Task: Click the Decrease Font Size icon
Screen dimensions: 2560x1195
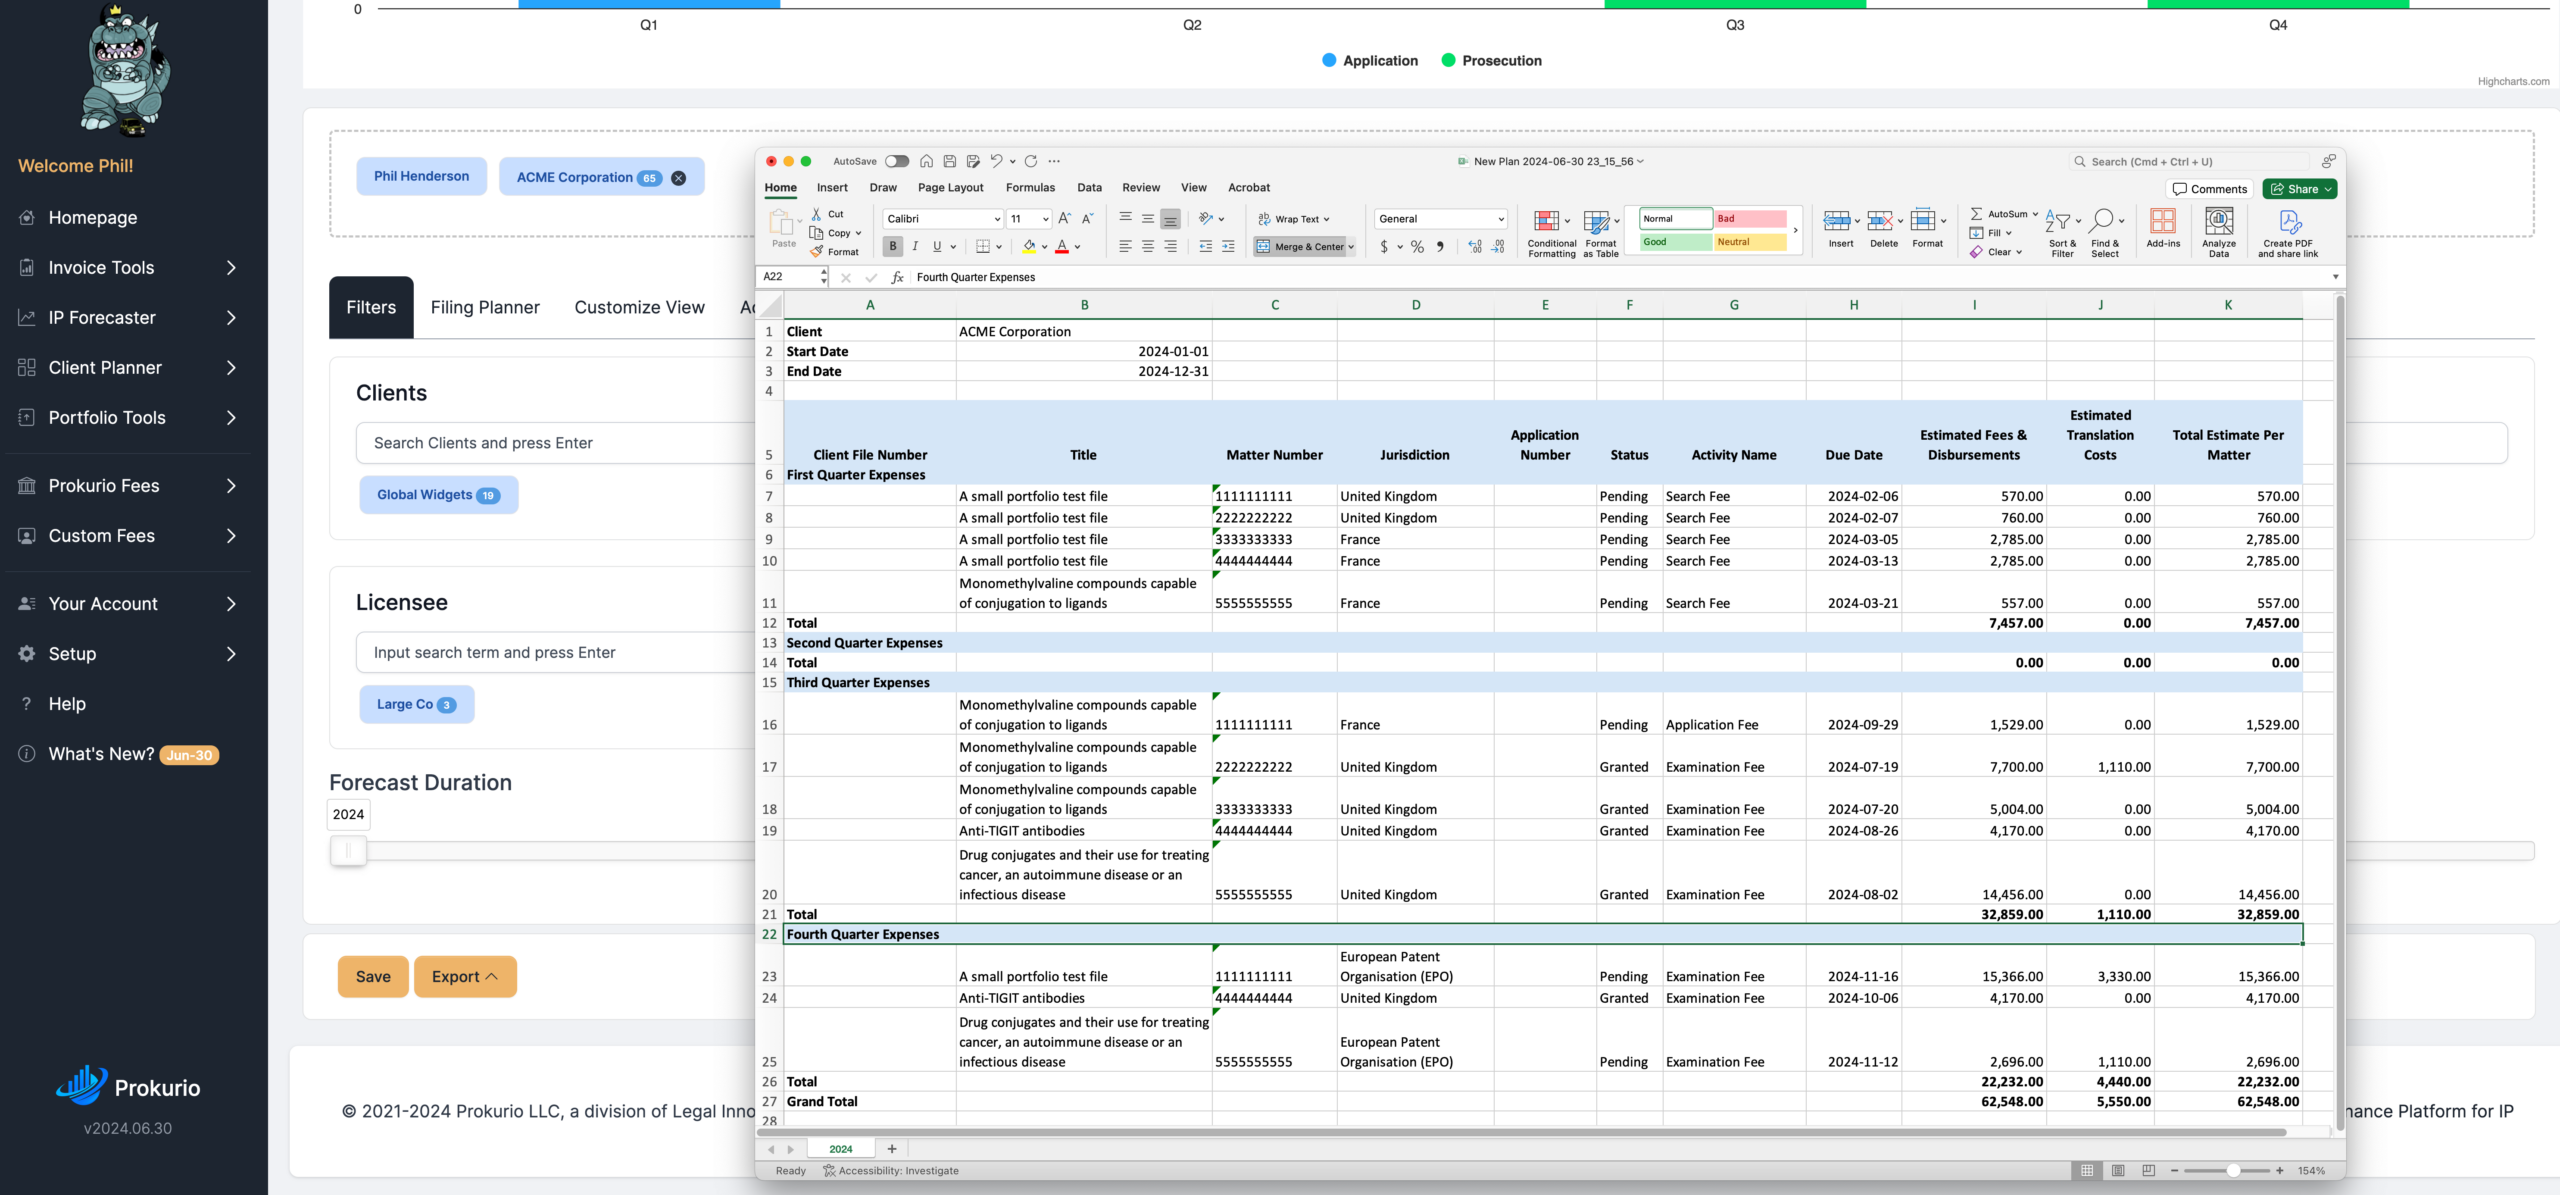Action: coord(1088,218)
